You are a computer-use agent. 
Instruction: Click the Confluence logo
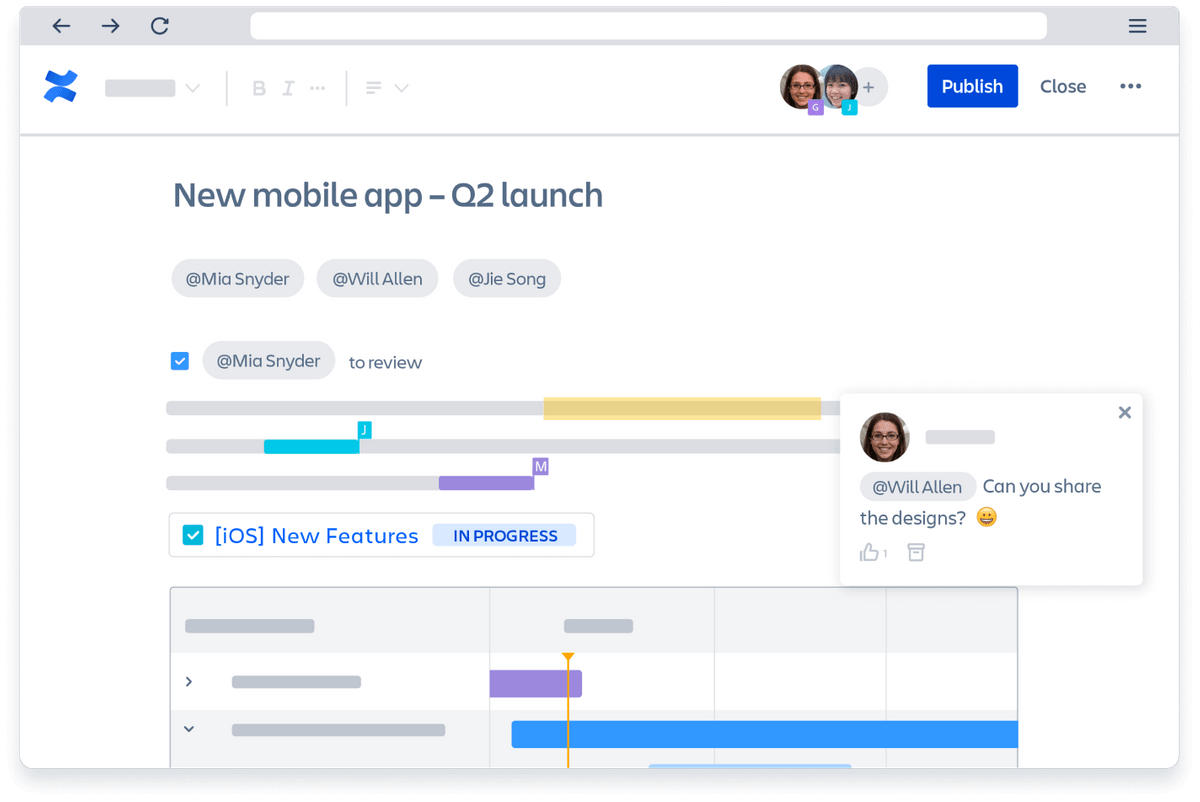click(x=61, y=87)
